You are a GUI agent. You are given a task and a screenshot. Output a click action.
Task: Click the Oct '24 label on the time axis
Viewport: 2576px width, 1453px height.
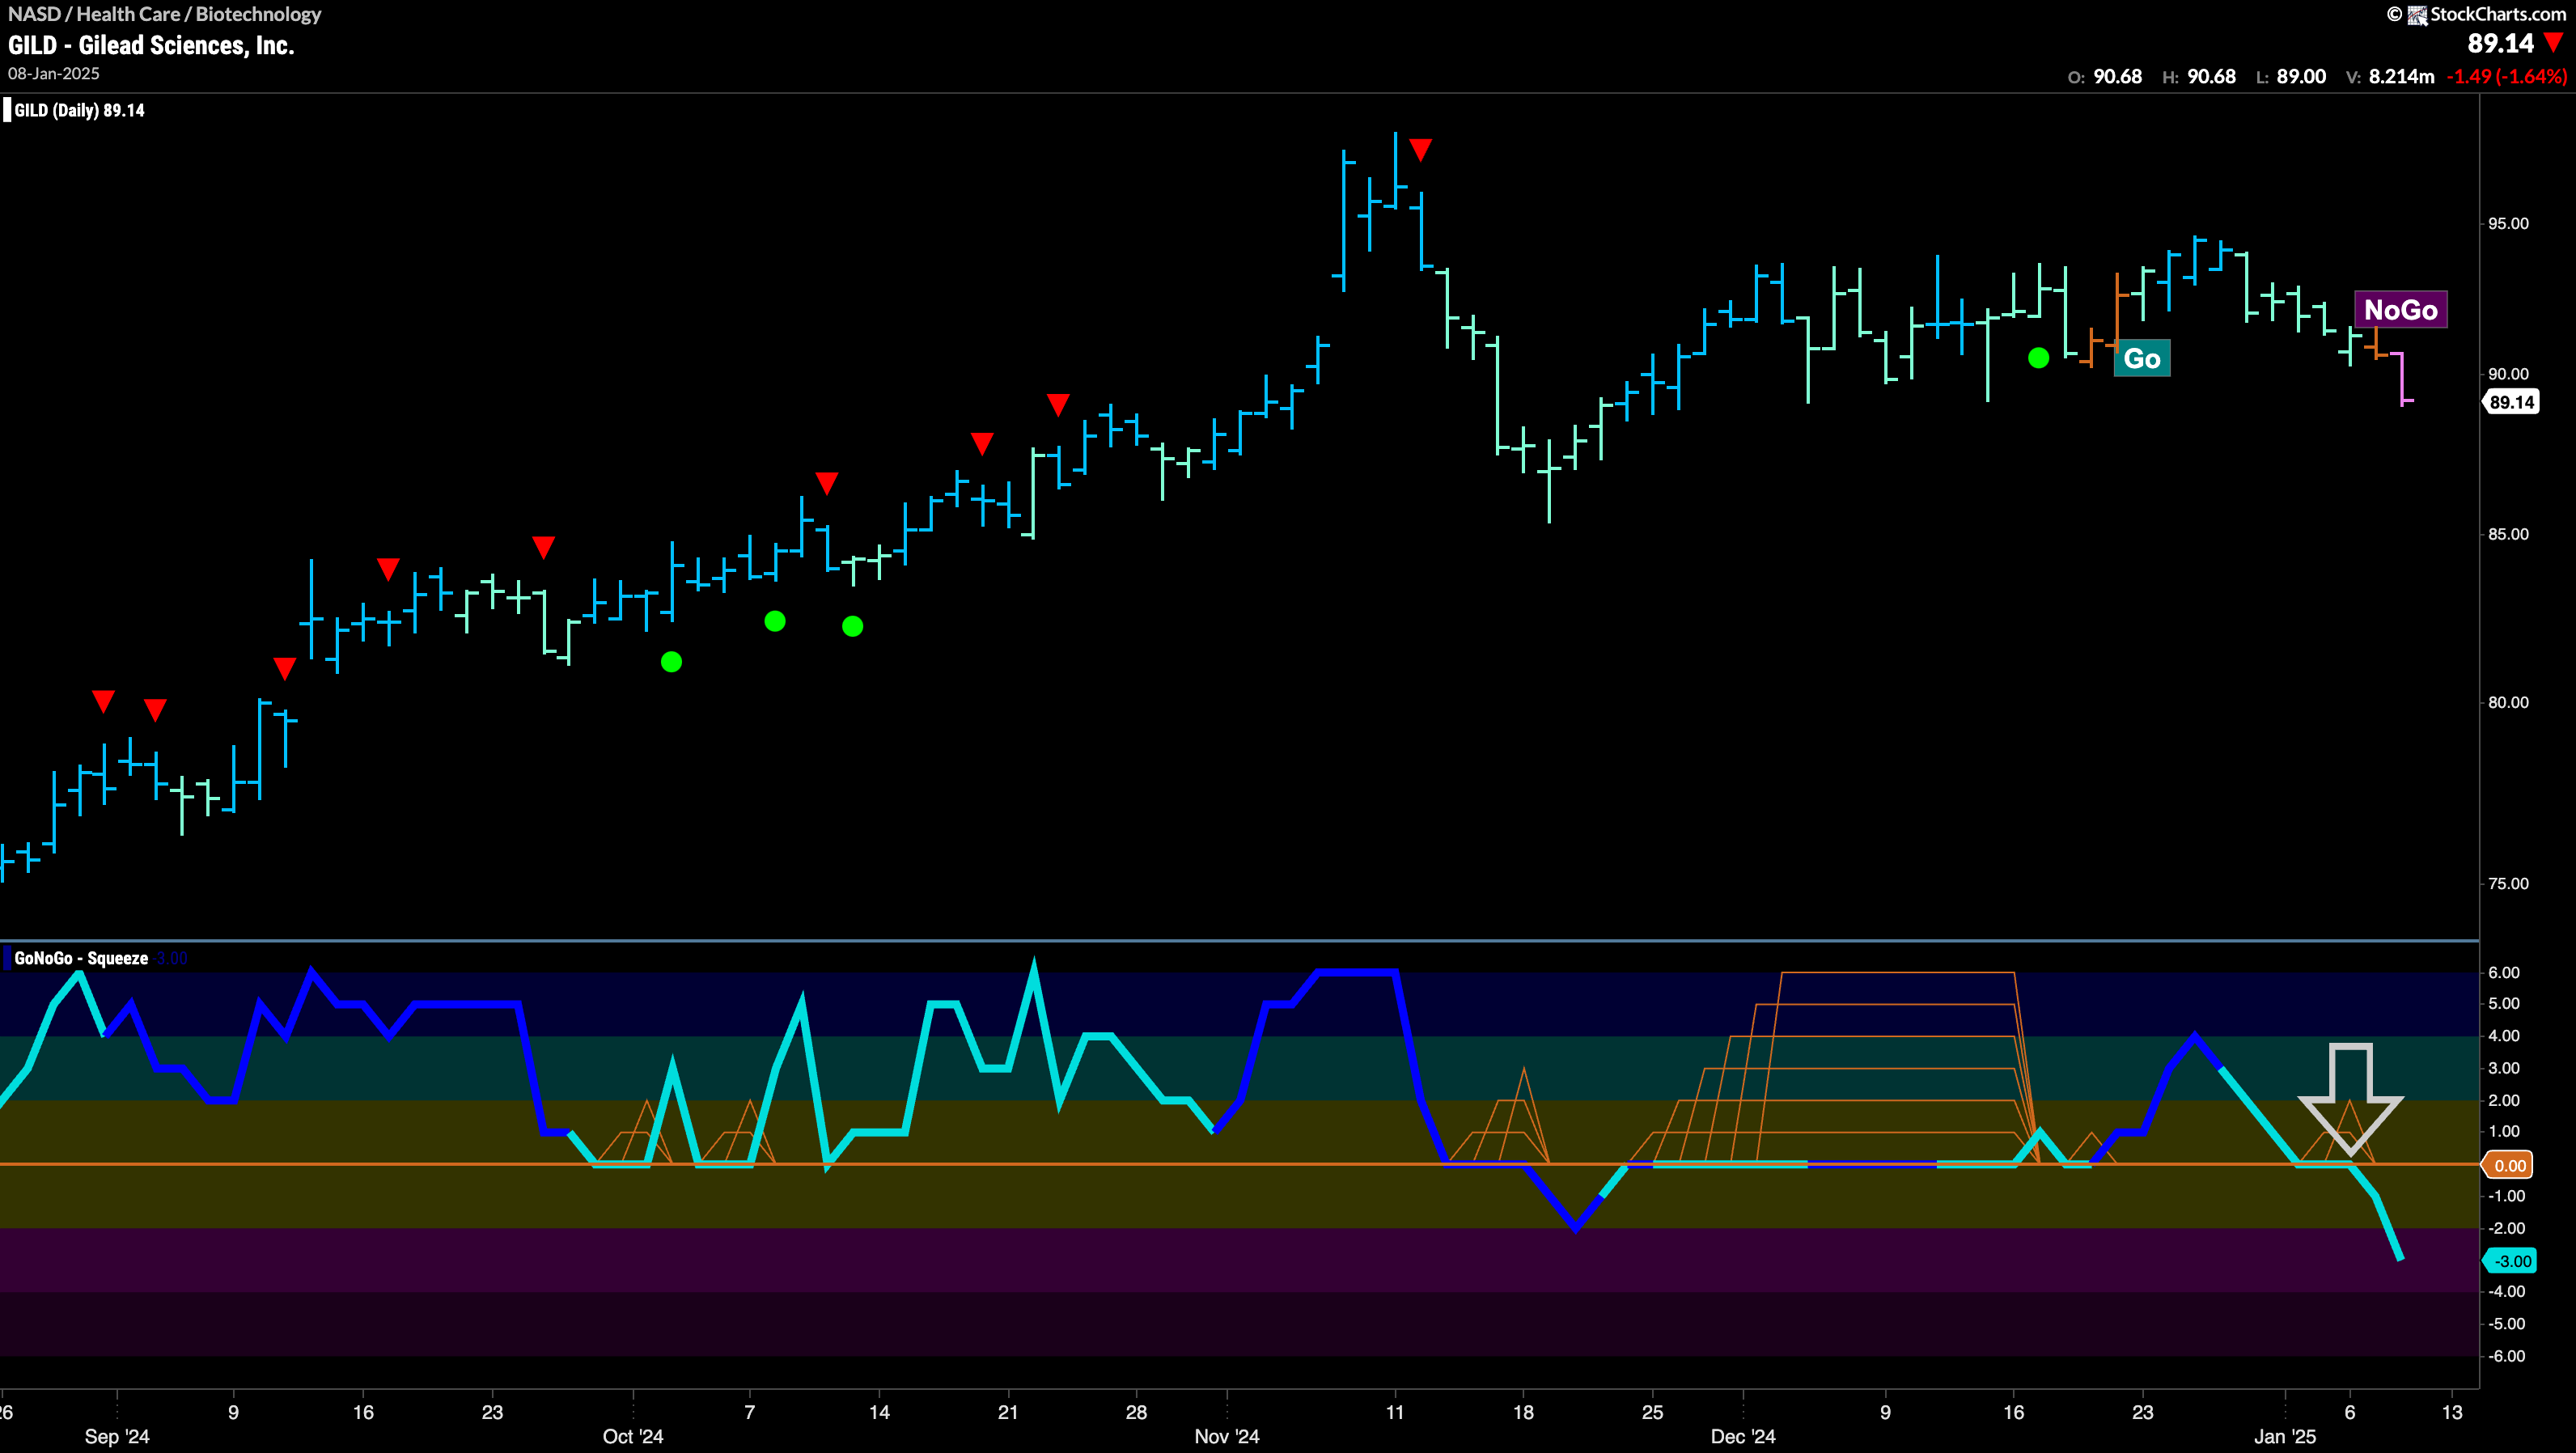click(633, 1436)
